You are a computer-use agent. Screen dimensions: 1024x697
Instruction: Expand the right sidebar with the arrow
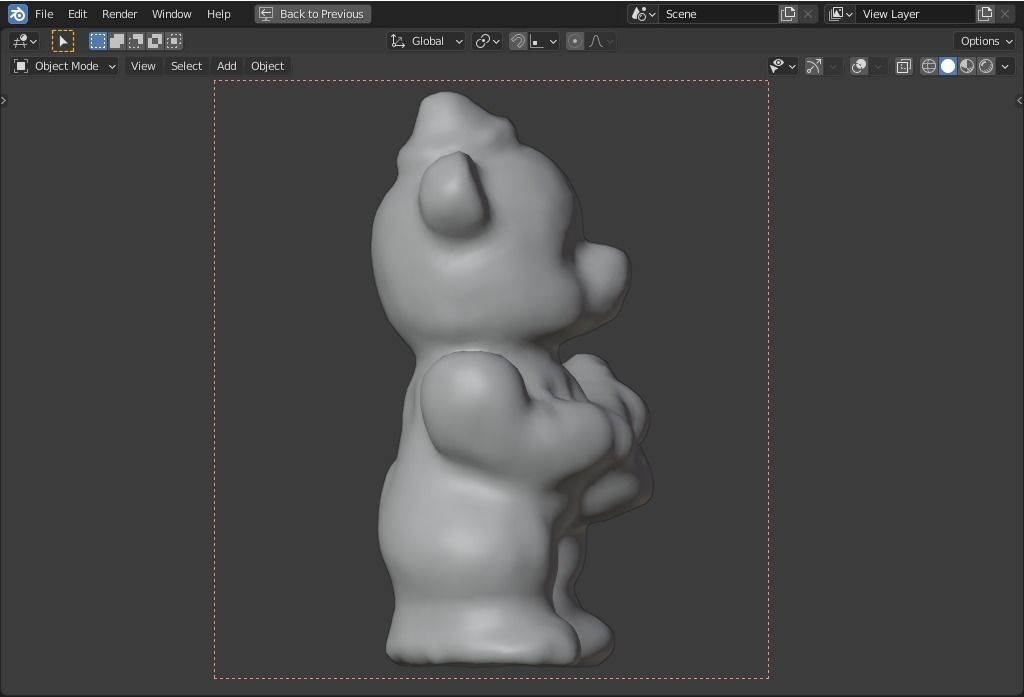pyautogui.click(x=1019, y=100)
